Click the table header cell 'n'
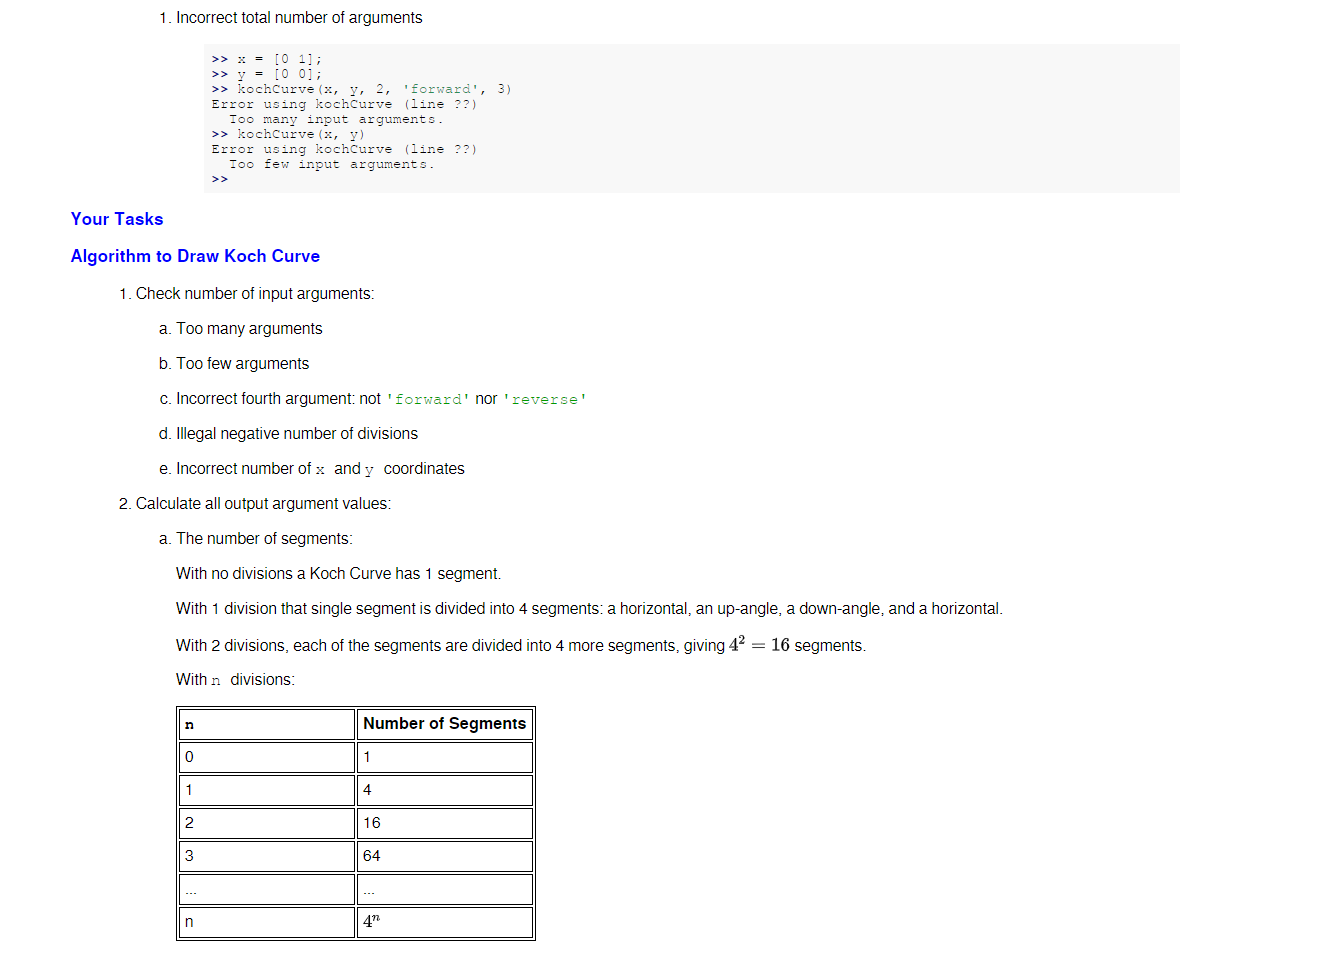The height and width of the screenshot is (955, 1326). coord(267,724)
